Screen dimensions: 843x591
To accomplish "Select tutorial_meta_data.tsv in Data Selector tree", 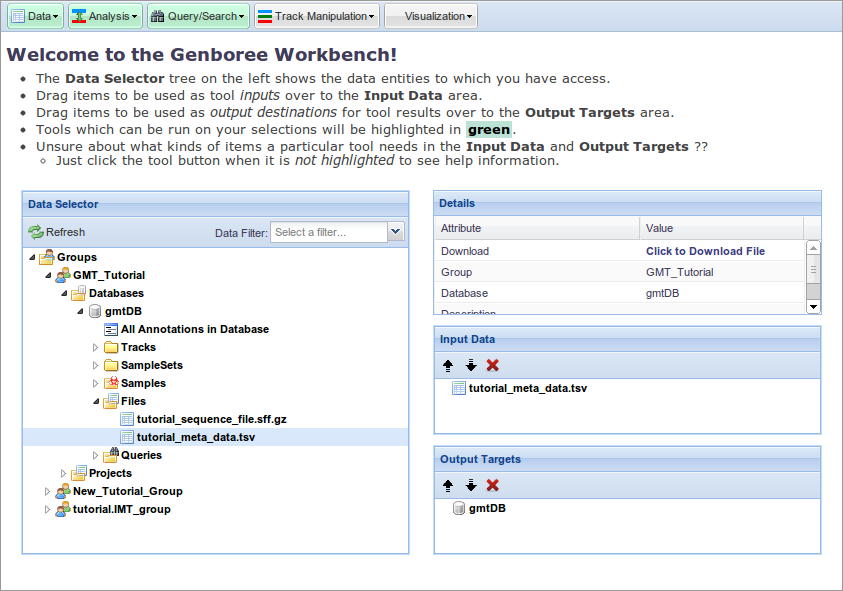I will coord(196,437).
